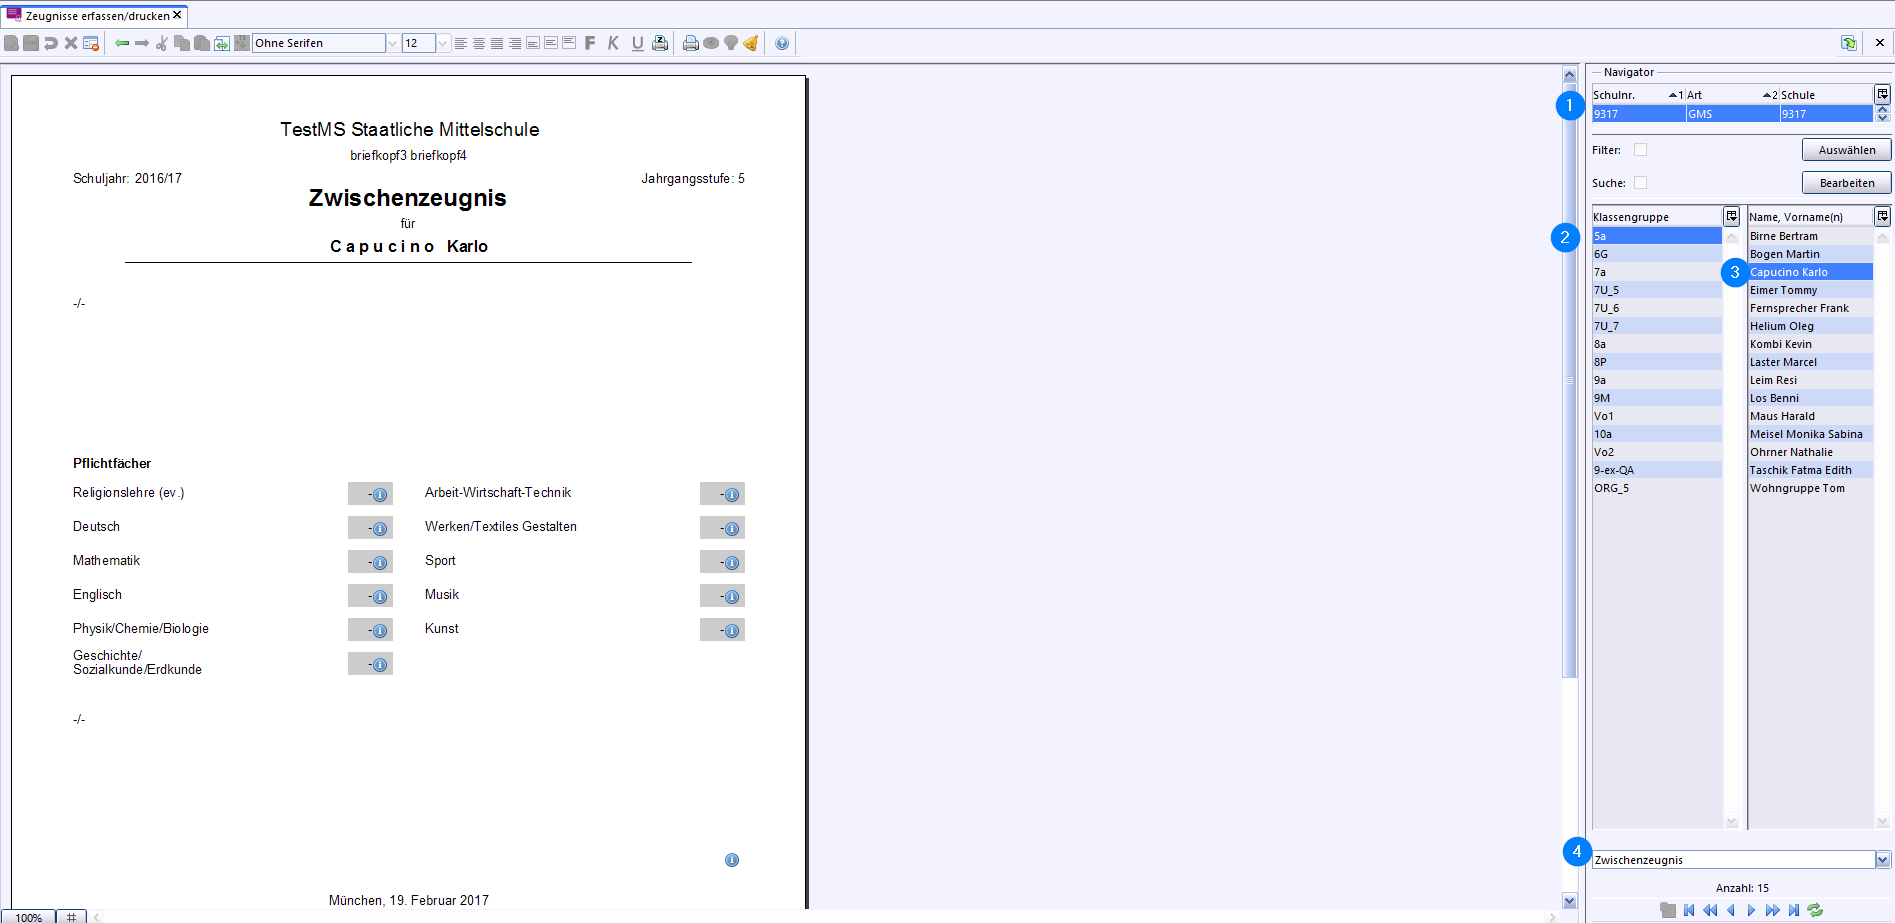
Task: Tick the Filter checkbox
Action: pos(1640,150)
